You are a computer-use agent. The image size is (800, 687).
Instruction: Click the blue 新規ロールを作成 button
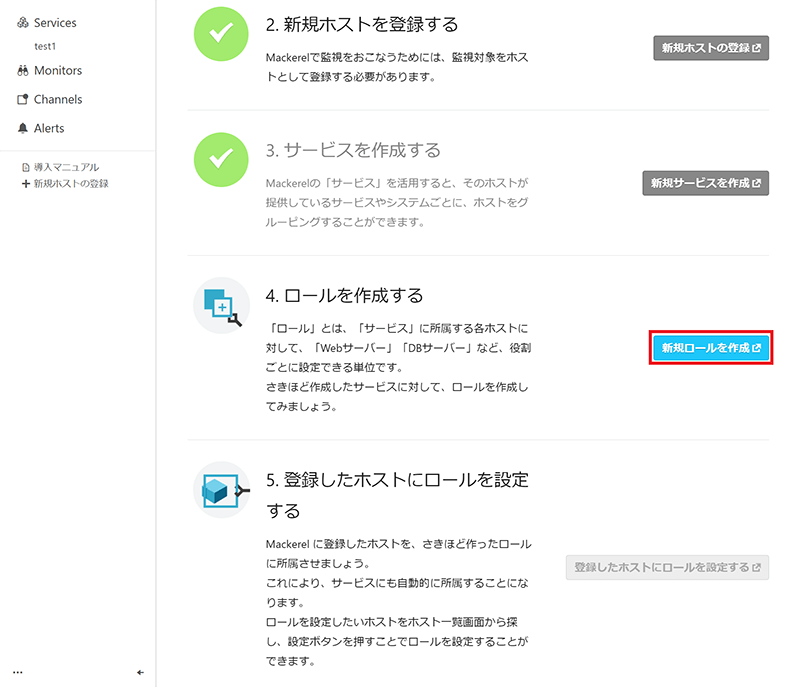pyautogui.click(x=710, y=348)
